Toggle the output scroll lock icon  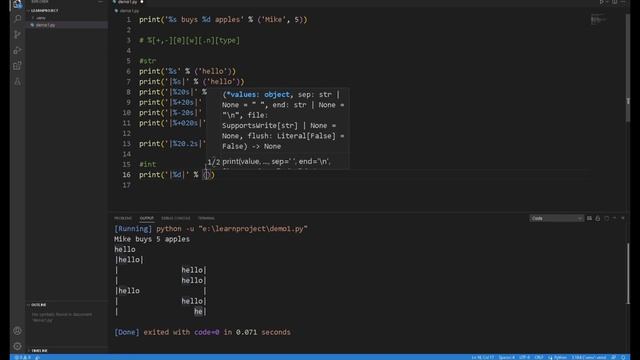[598, 218]
